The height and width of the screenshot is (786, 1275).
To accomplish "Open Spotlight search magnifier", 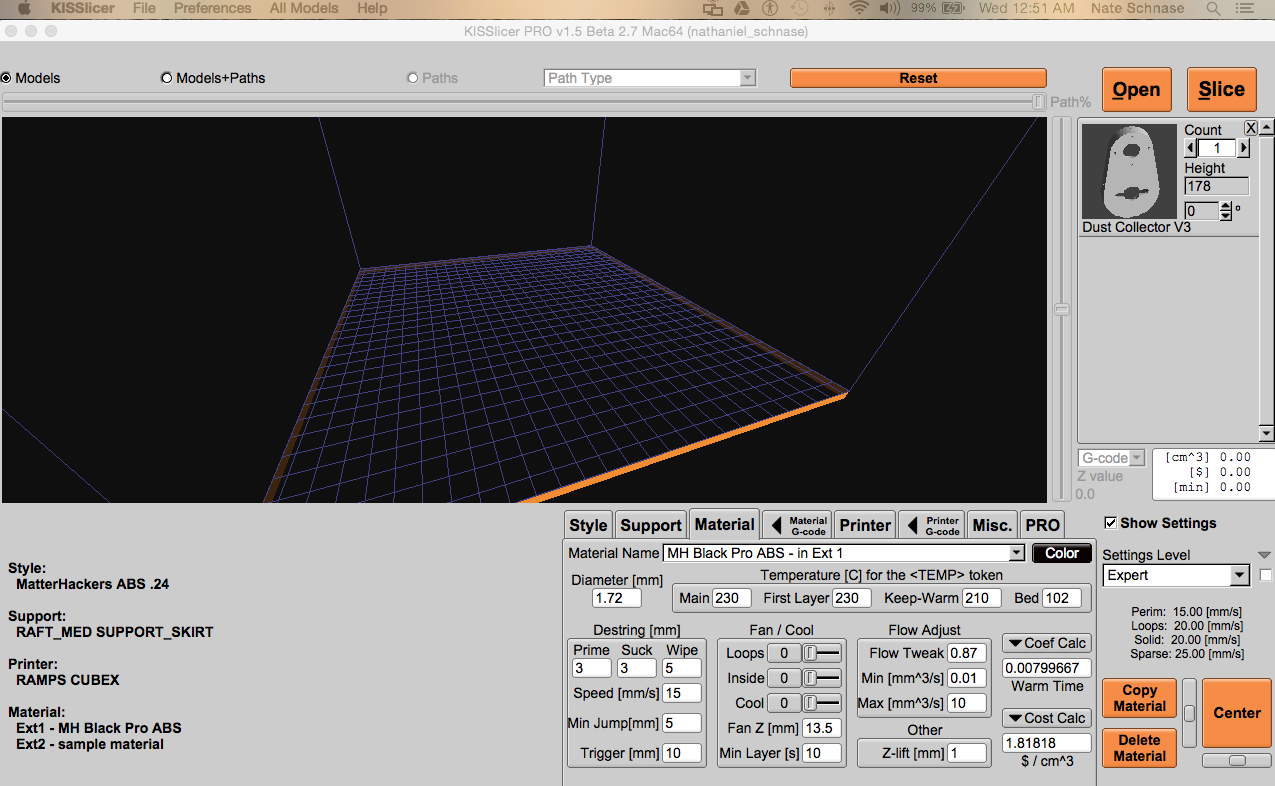I will point(1213,8).
